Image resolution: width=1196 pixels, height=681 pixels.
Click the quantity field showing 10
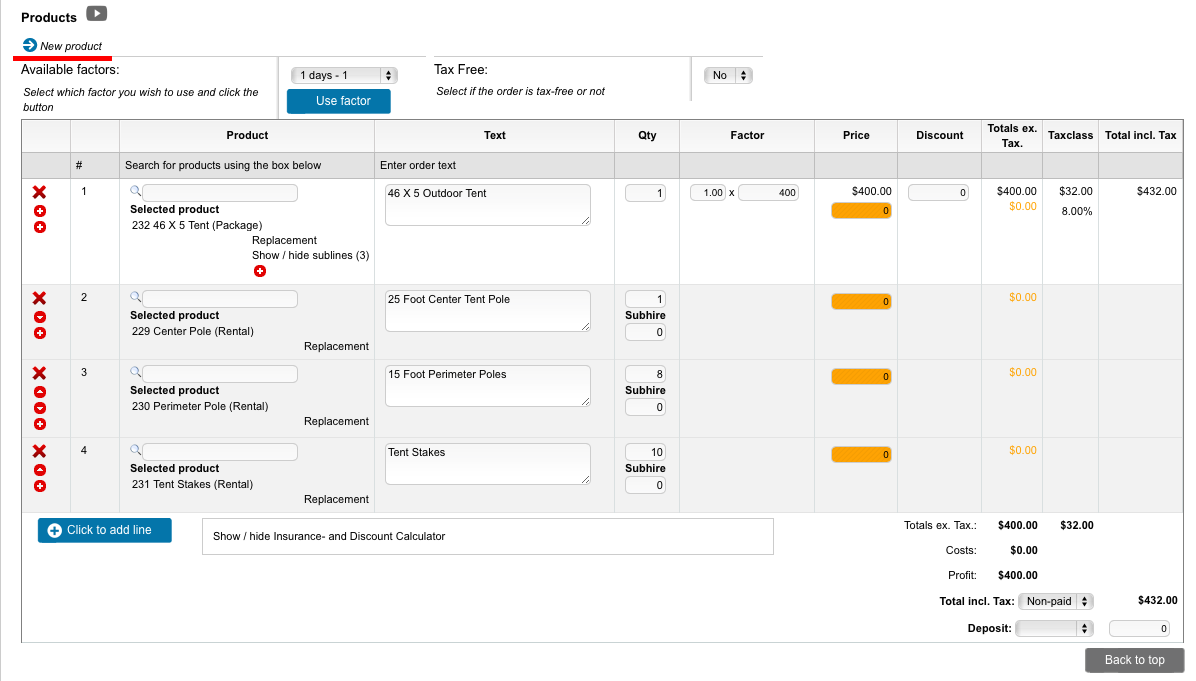645,453
